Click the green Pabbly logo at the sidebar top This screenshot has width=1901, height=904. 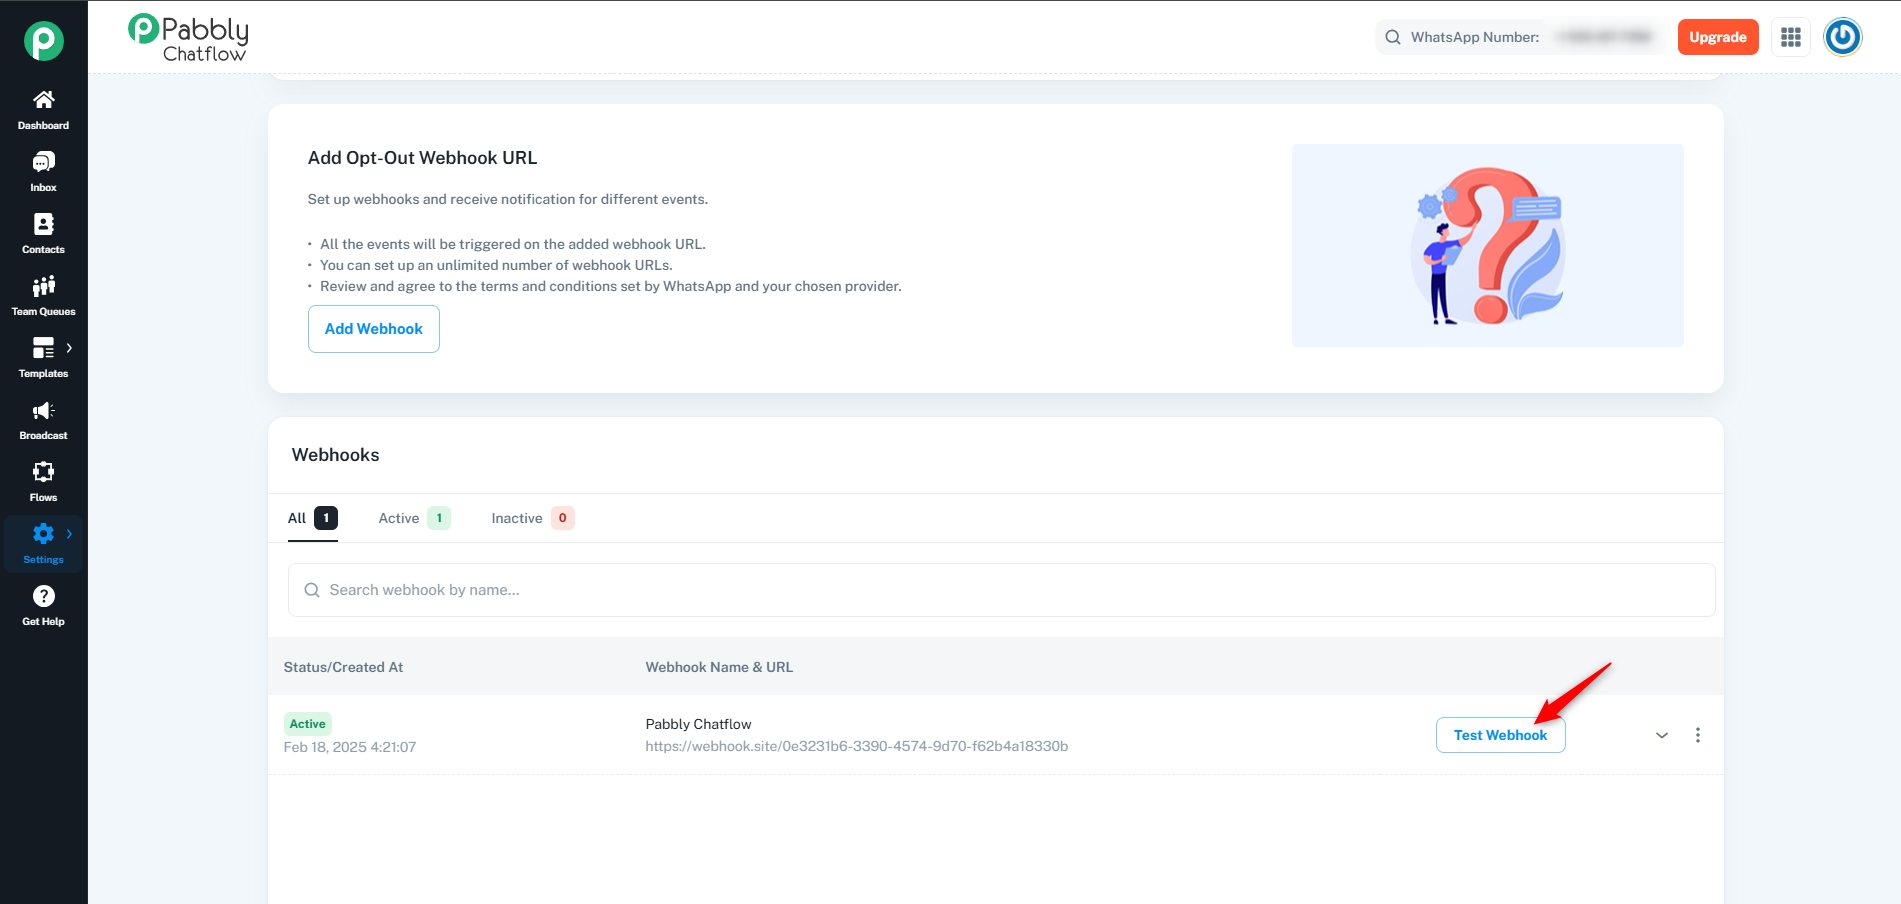click(43, 41)
